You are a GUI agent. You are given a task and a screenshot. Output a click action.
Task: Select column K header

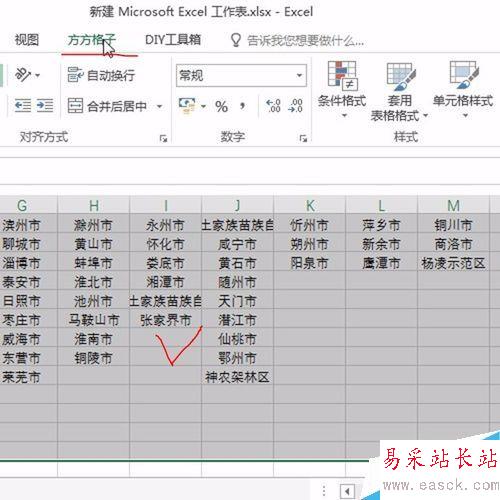click(310, 205)
